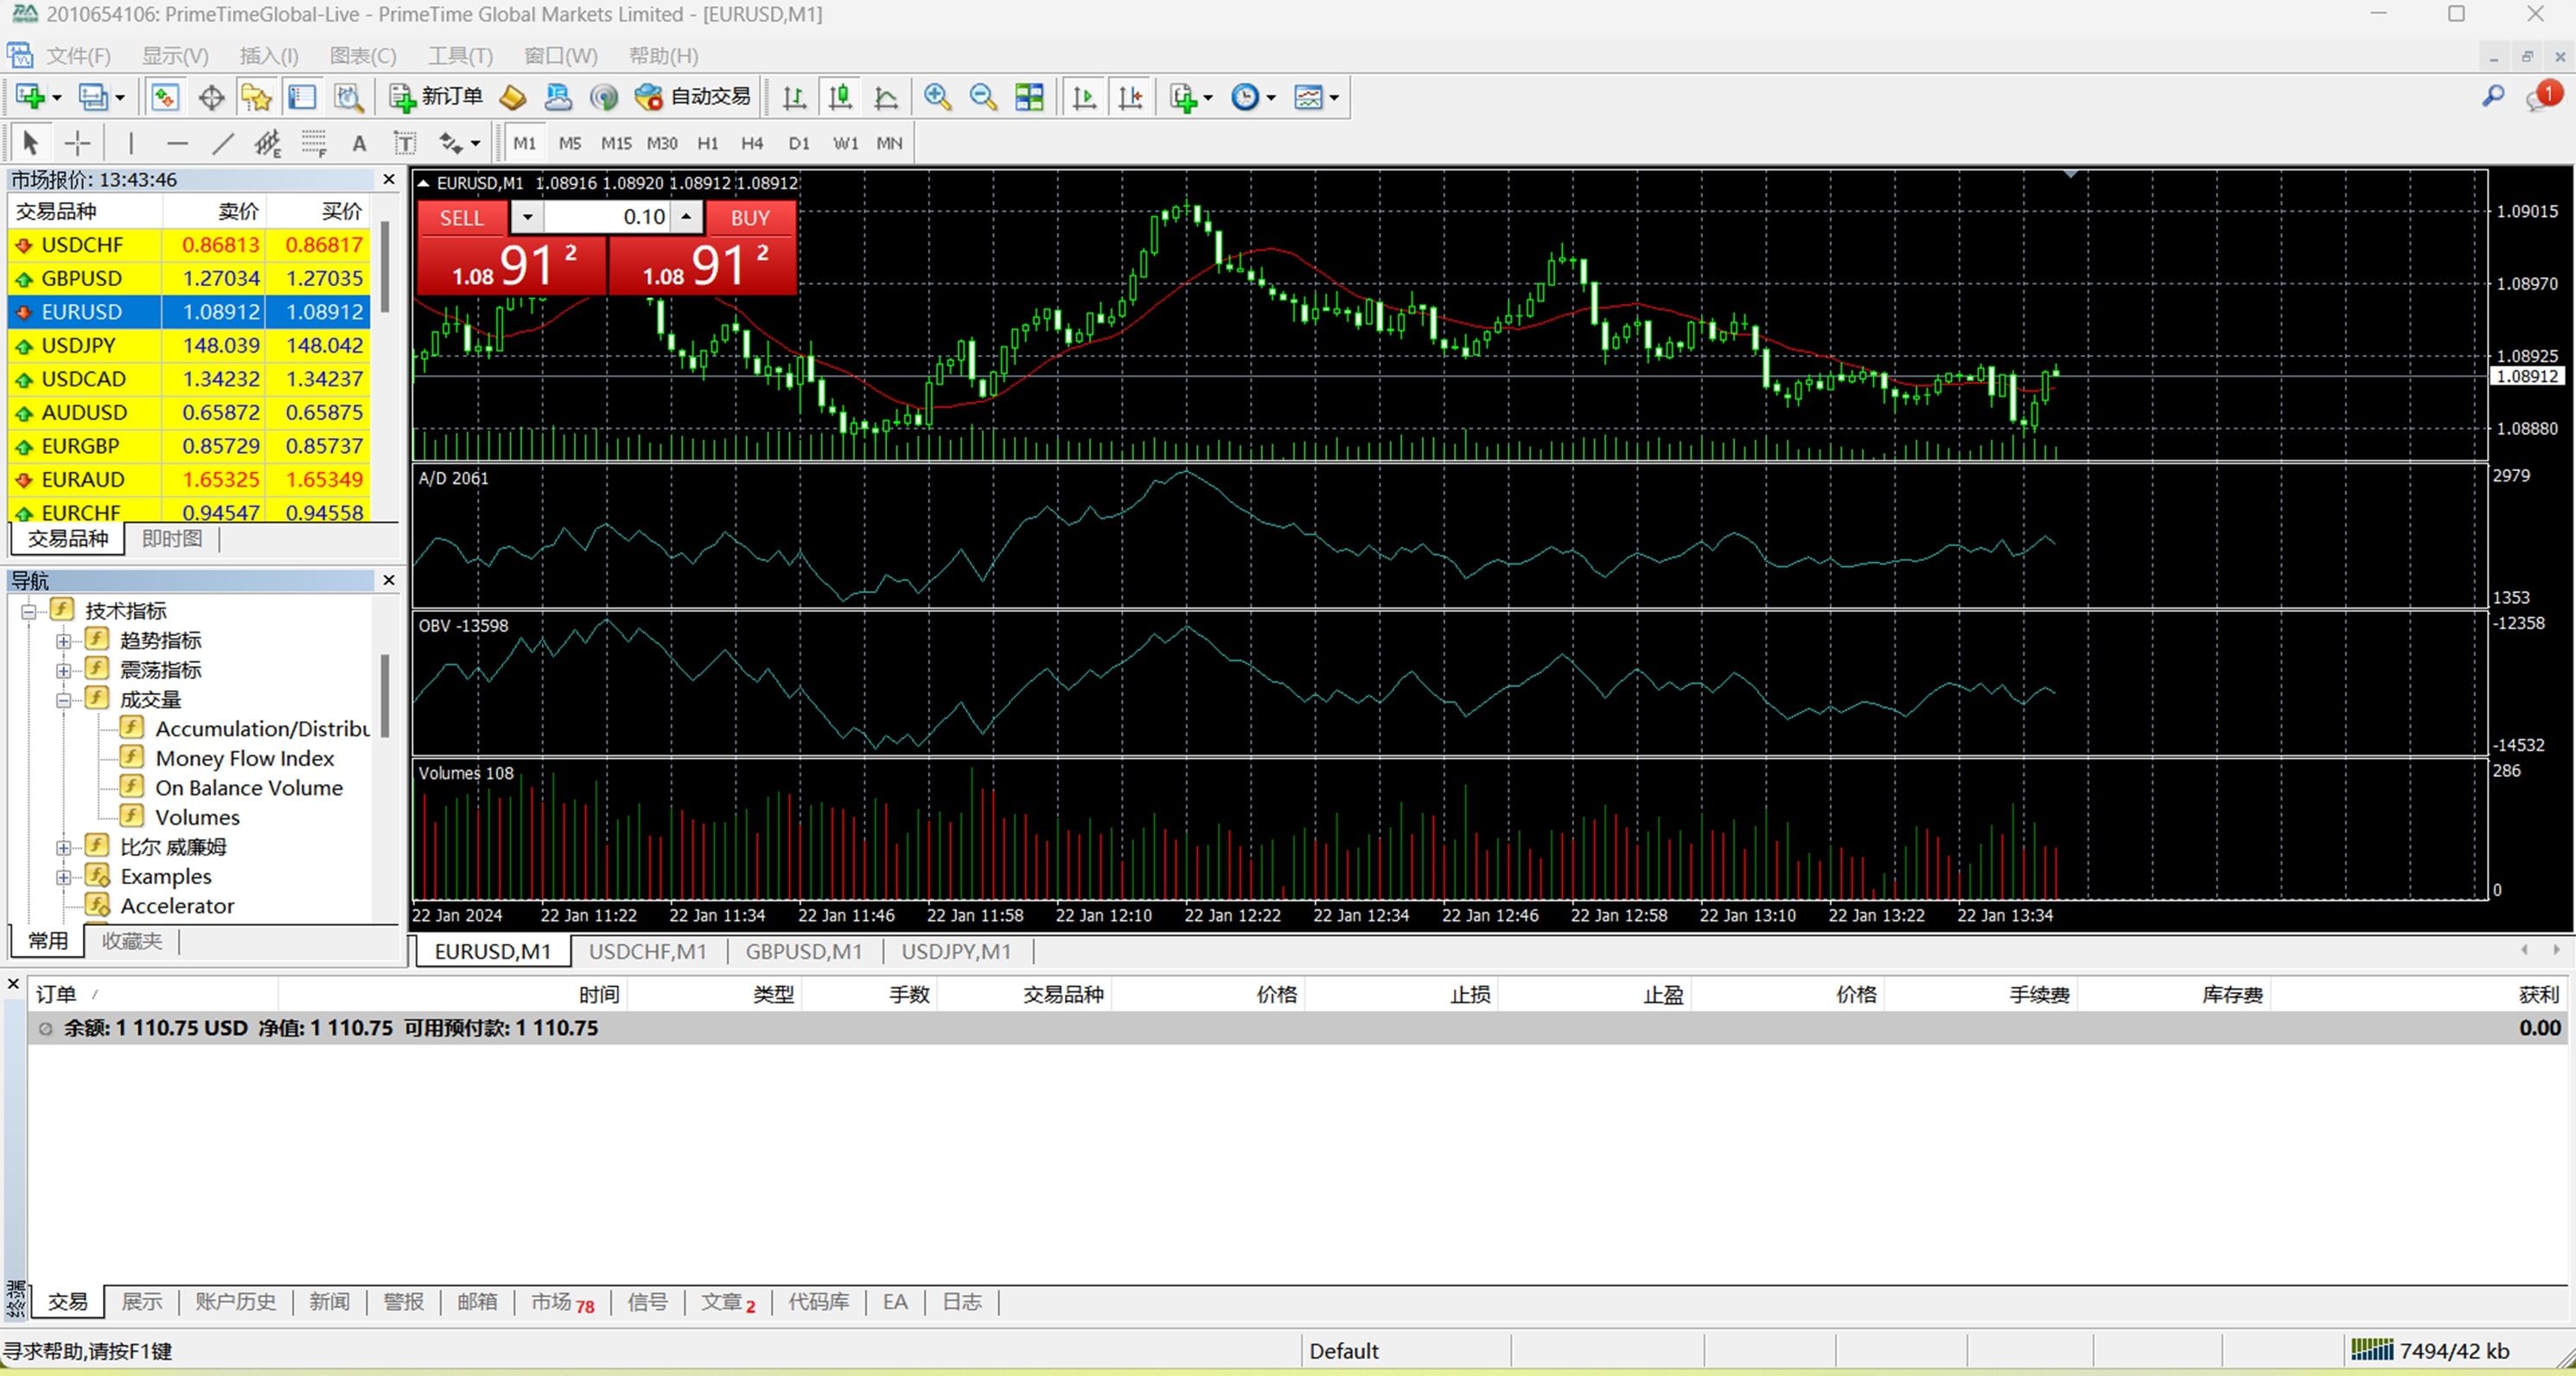Image resolution: width=2576 pixels, height=1376 pixels.
Task: Open the arrows objects dropdown
Action: (x=475, y=144)
